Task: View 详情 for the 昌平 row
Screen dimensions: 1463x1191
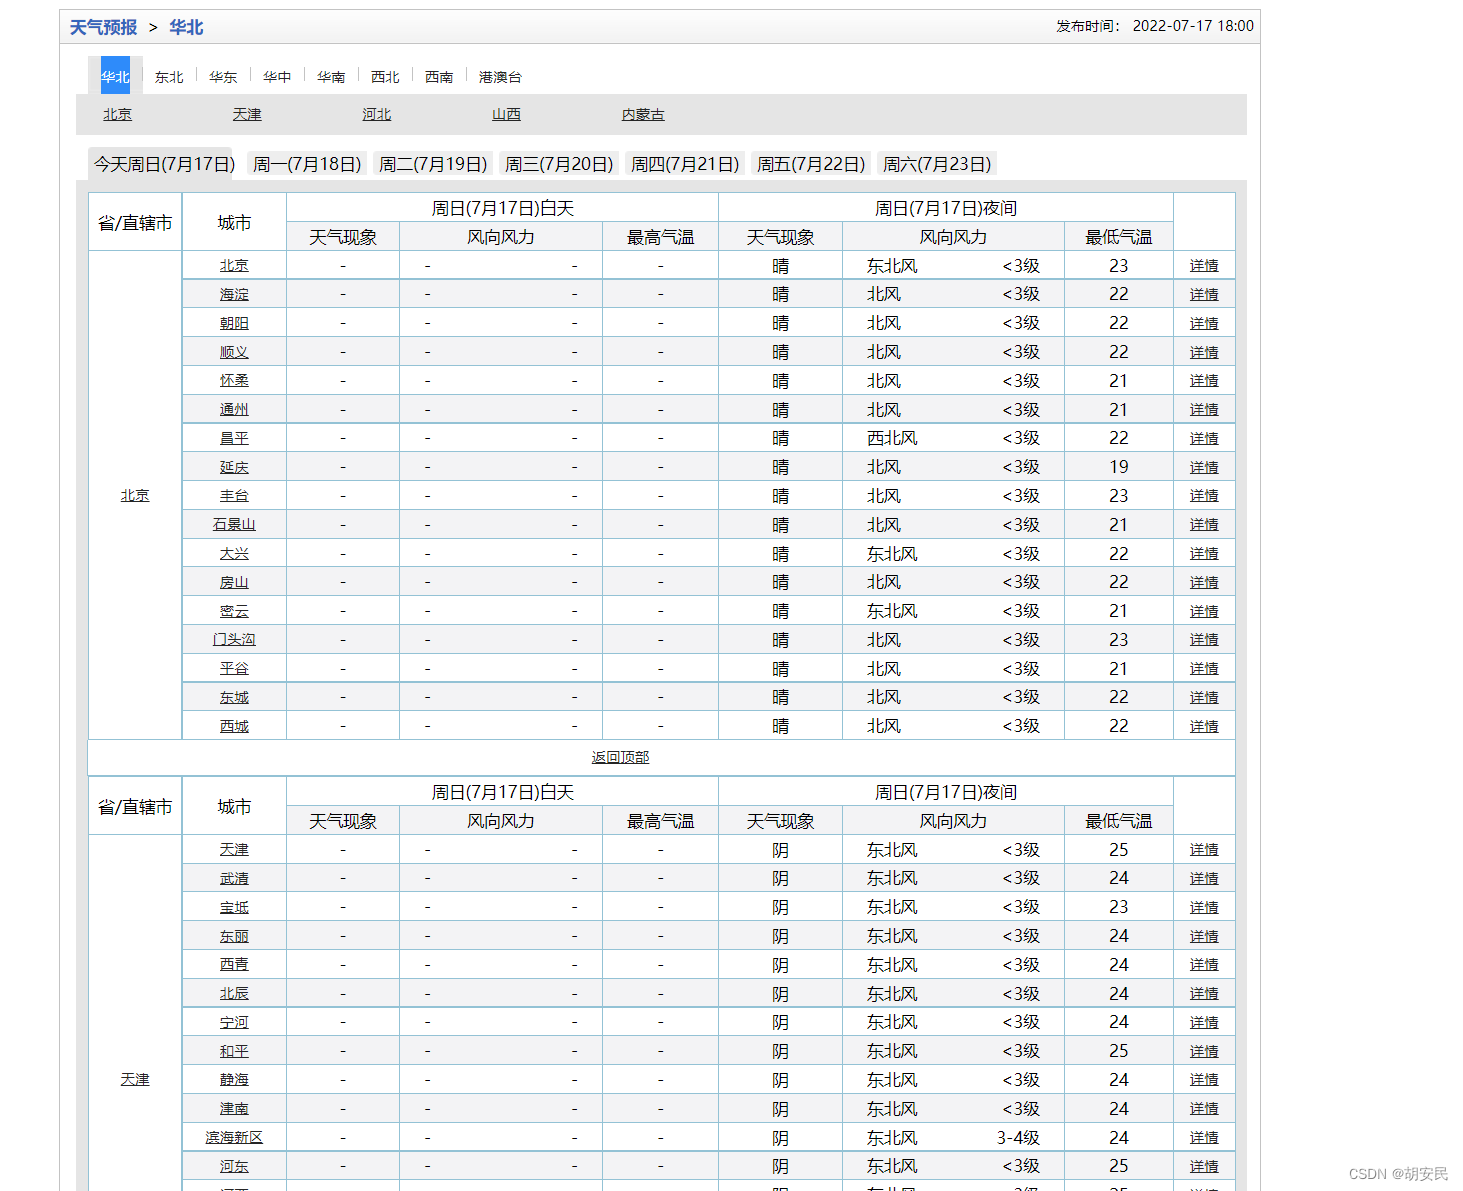Action: tap(1204, 439)
